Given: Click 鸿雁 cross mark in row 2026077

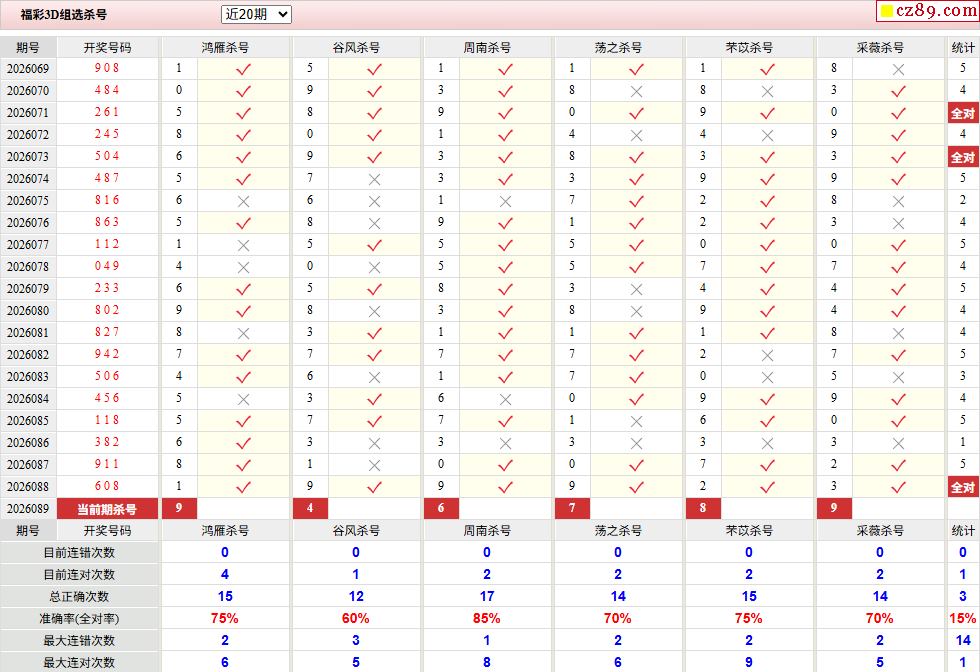Looking at the screenshot, I should pyautogui.click(x=243, y=246).
